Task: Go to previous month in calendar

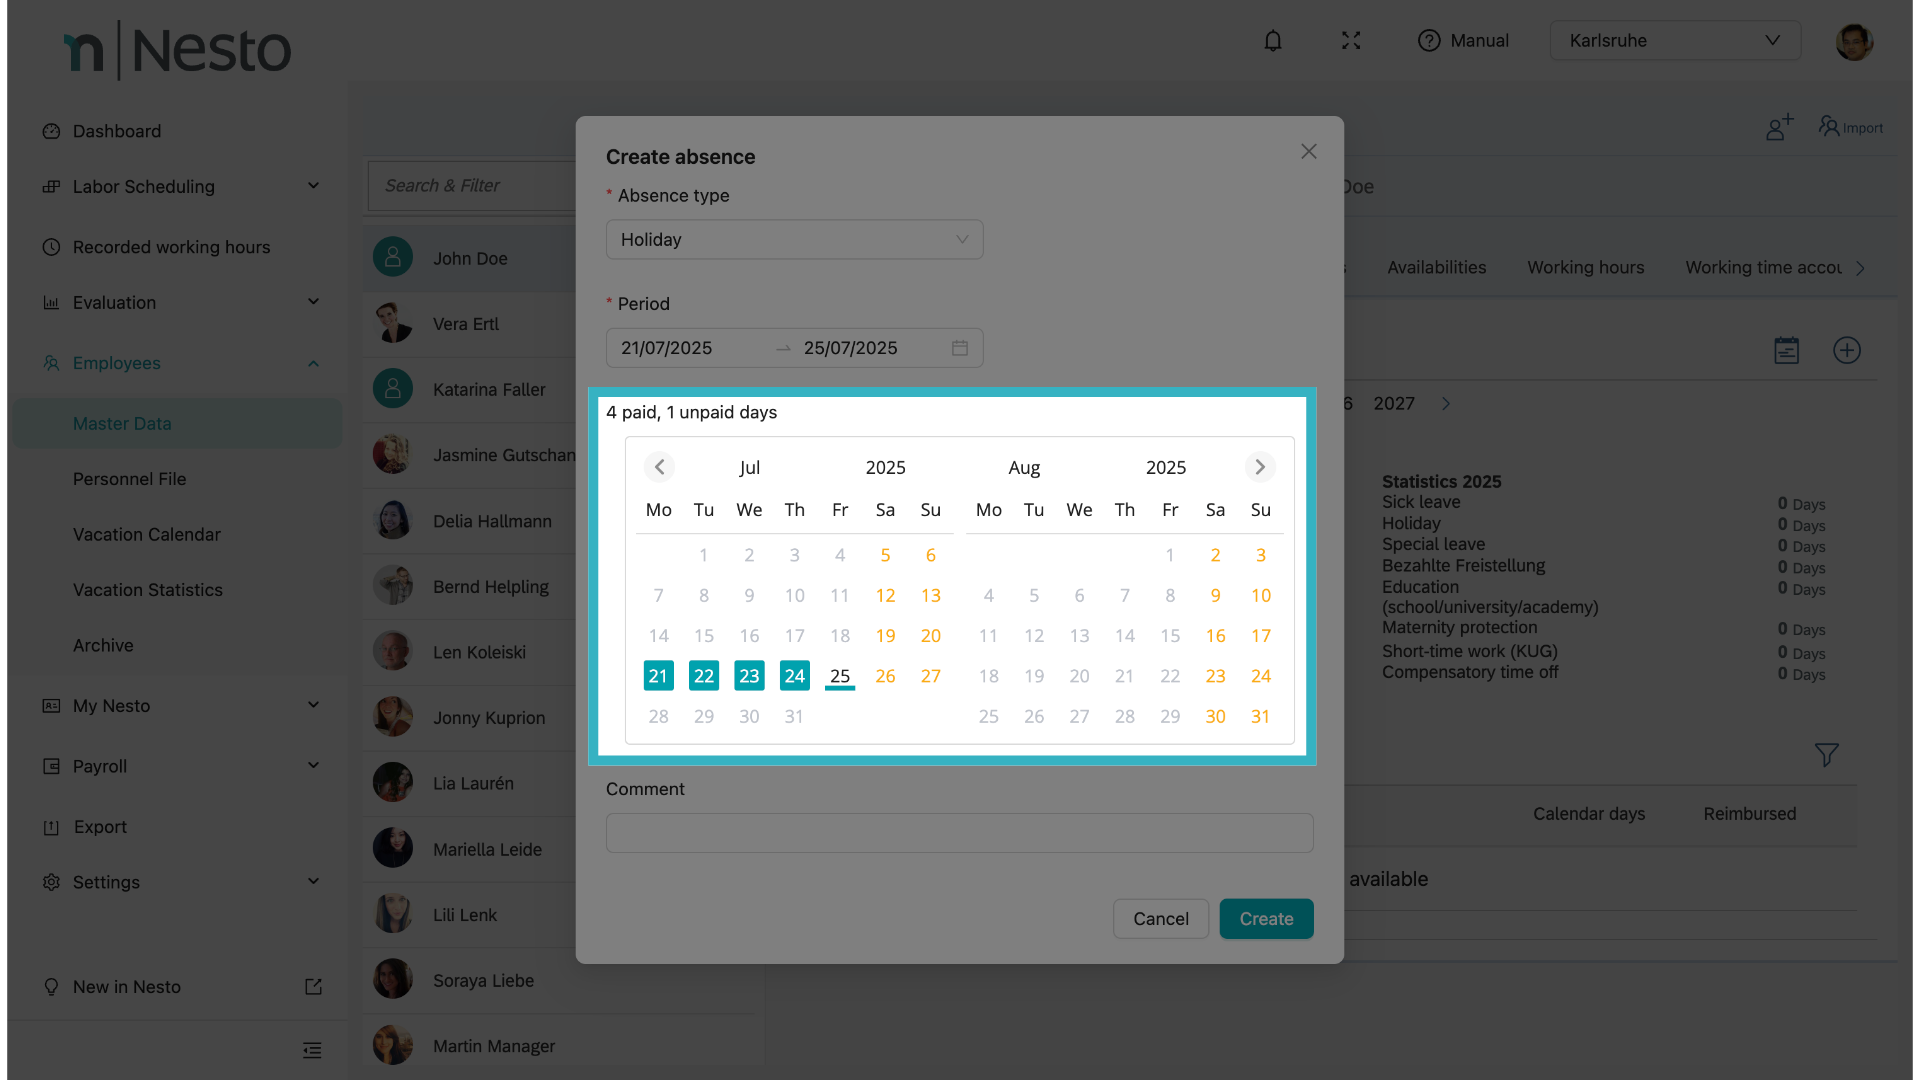Action: (x=659, y=467)
